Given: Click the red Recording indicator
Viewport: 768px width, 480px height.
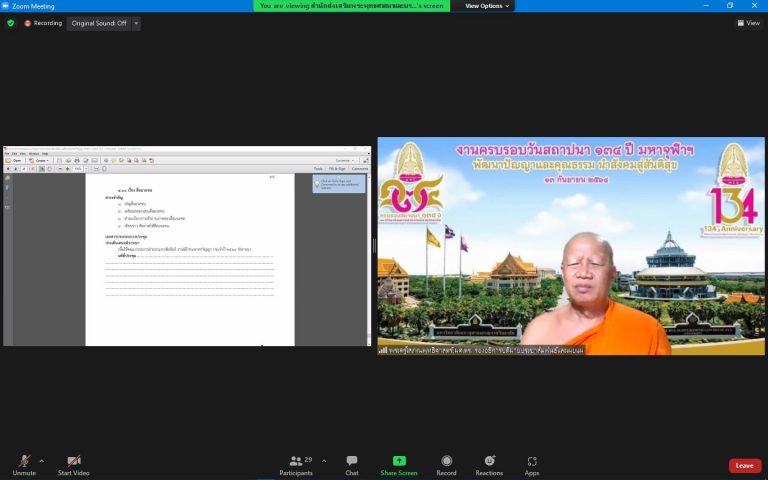Looking at the screenshot, I should (43, 23).
